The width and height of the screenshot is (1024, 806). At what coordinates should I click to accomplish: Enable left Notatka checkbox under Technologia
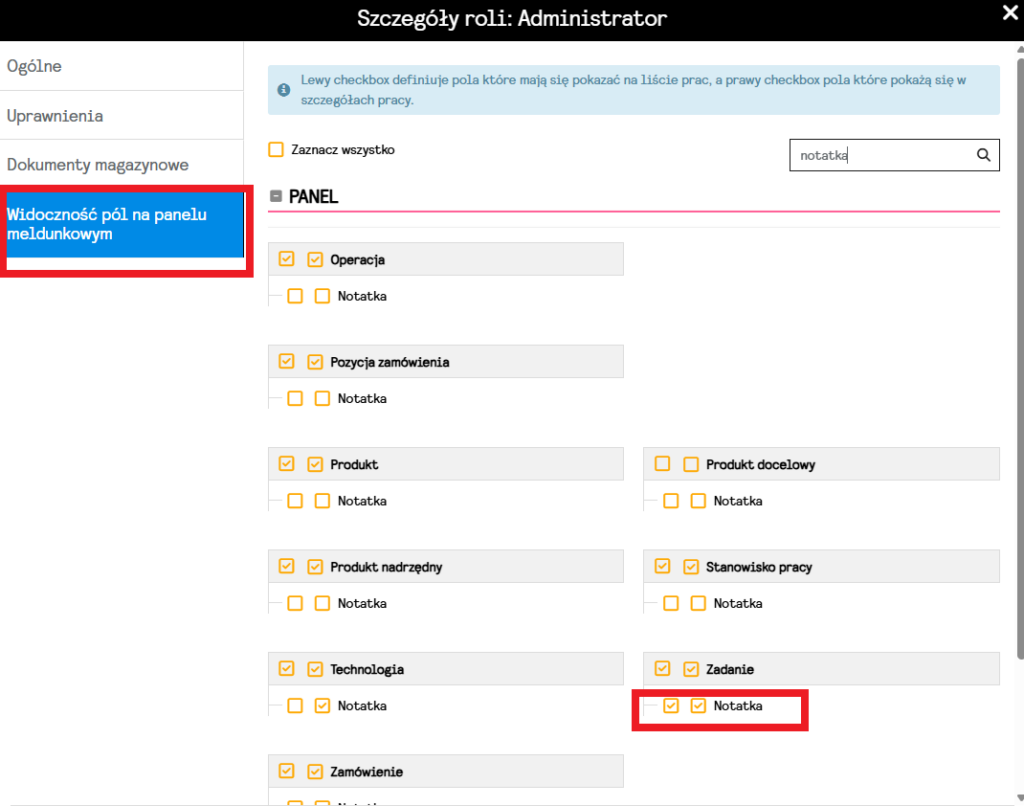[x=295, y=706]
